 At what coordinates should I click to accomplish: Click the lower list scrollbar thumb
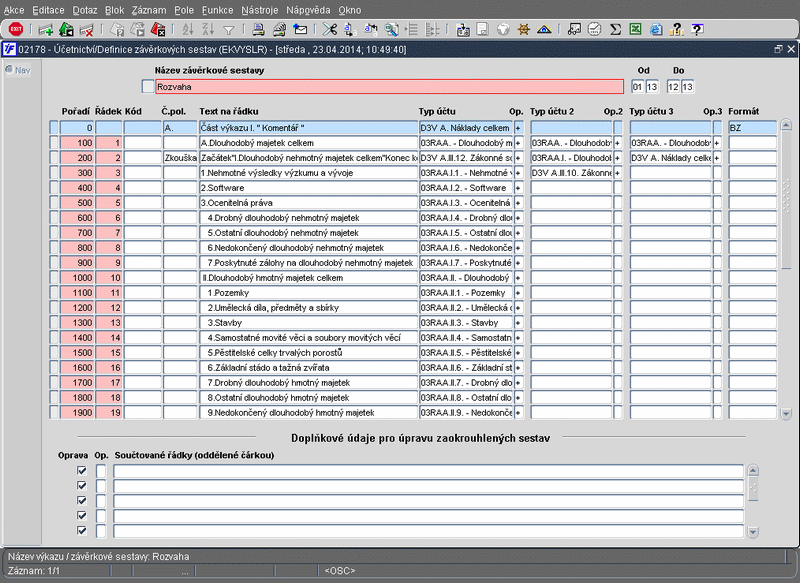[x=753, y=489]
